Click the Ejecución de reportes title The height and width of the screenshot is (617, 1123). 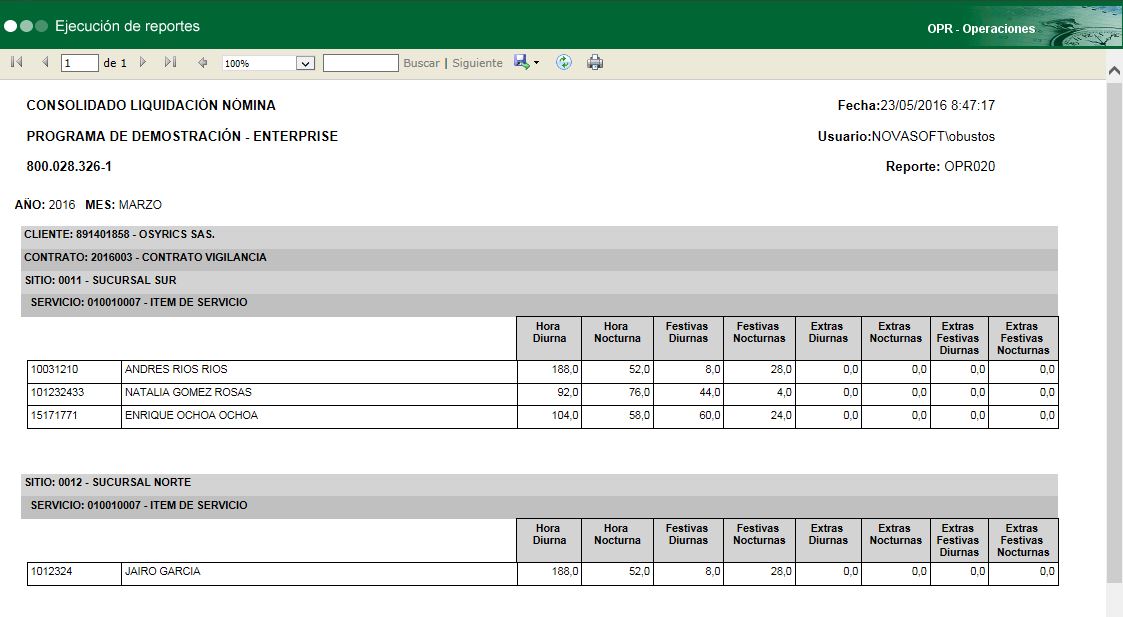pos(127,26)
